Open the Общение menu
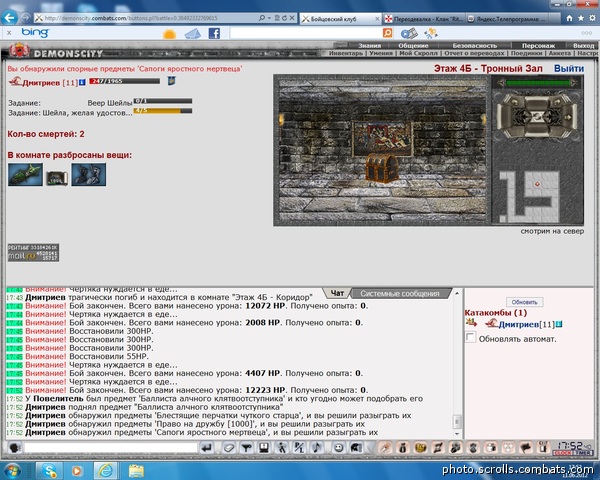 pos(413,46)
